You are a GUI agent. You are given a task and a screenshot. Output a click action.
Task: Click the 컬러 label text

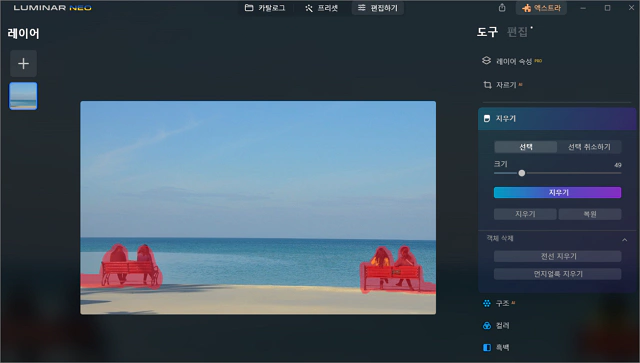pos(502,325)
